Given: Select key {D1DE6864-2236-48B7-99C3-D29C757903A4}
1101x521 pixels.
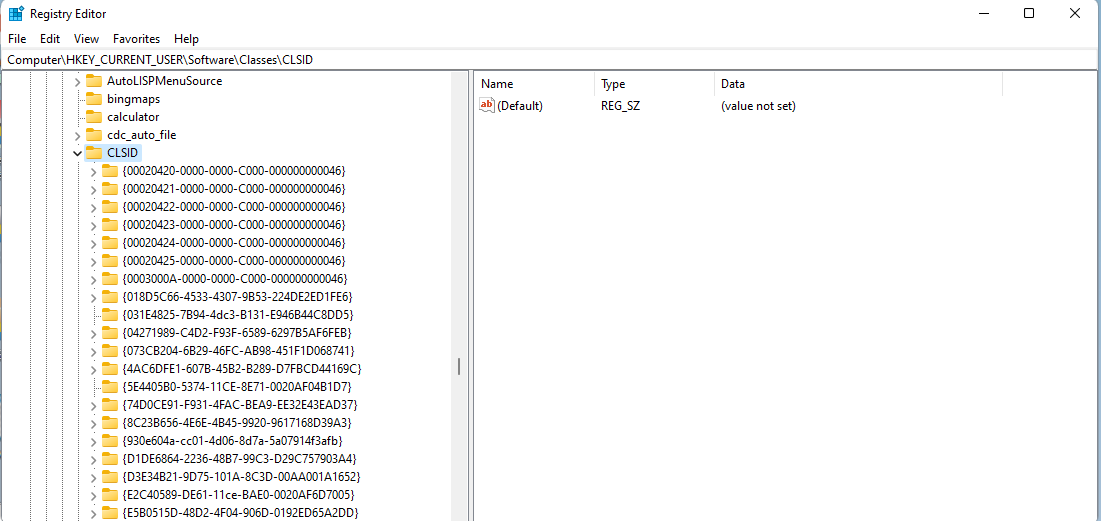Looking at the screenshot, I should (x=239, y=459).
